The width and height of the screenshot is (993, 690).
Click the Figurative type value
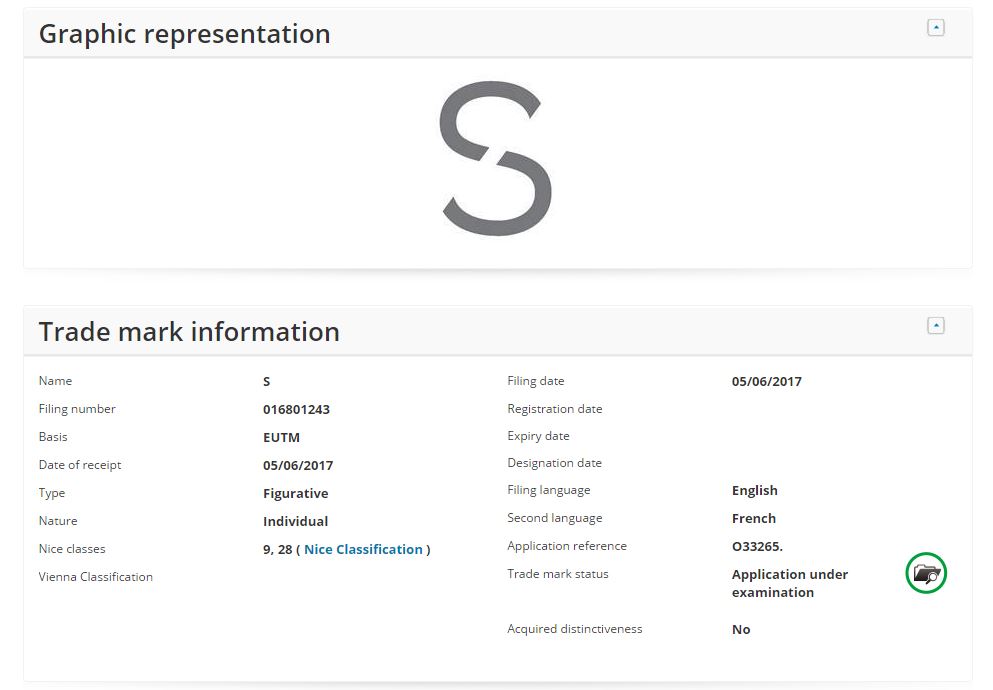pos(295,493)
